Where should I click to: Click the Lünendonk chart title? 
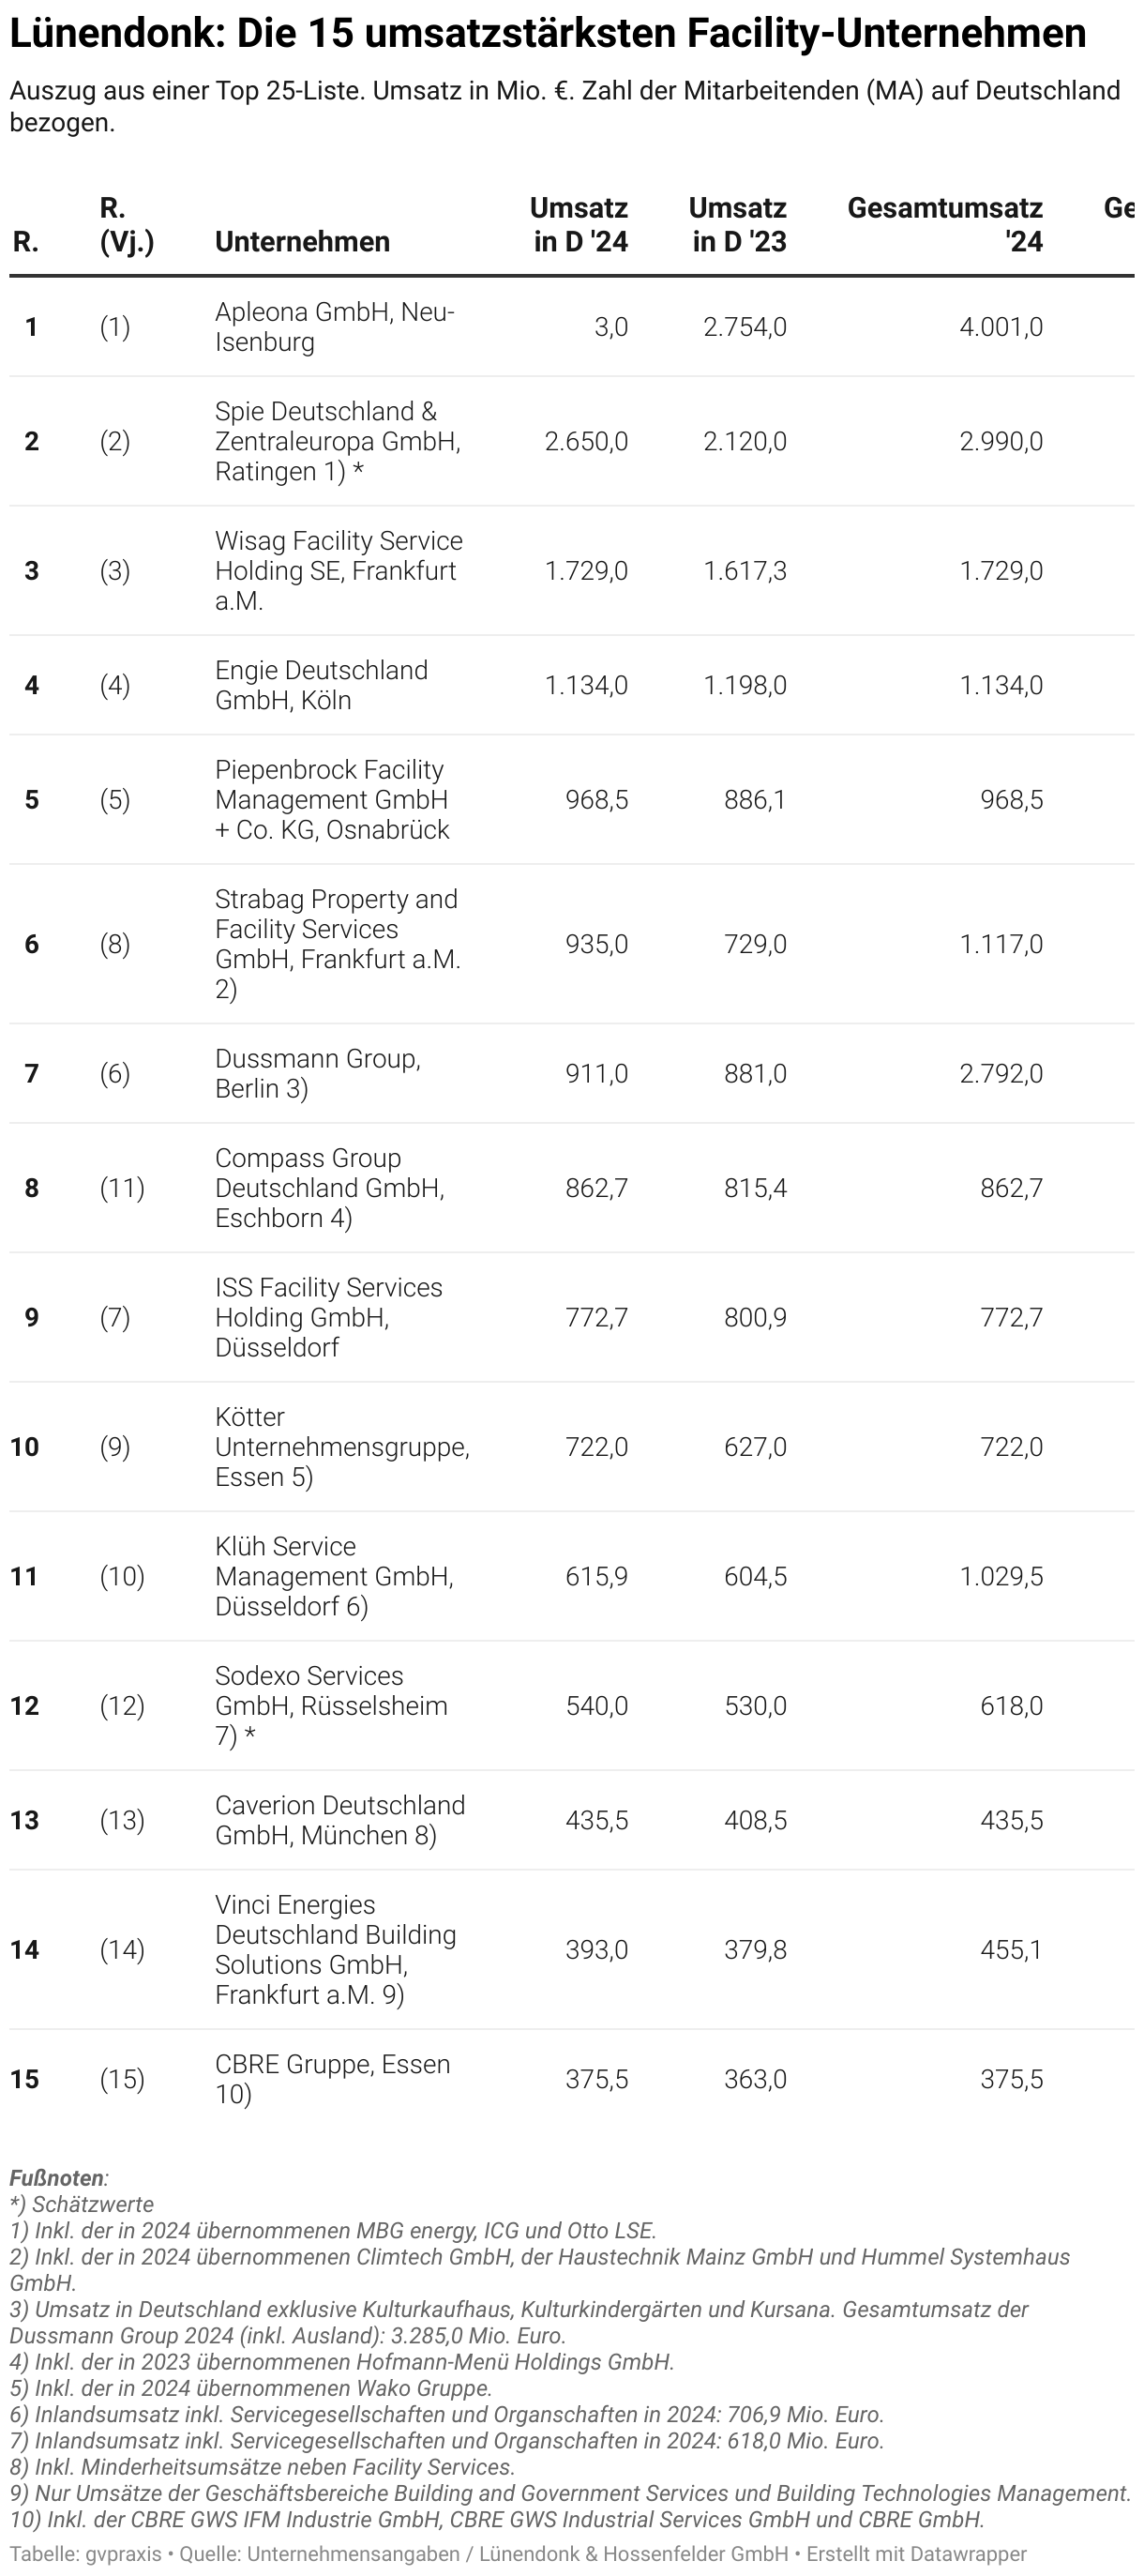(x=547, y=34)
